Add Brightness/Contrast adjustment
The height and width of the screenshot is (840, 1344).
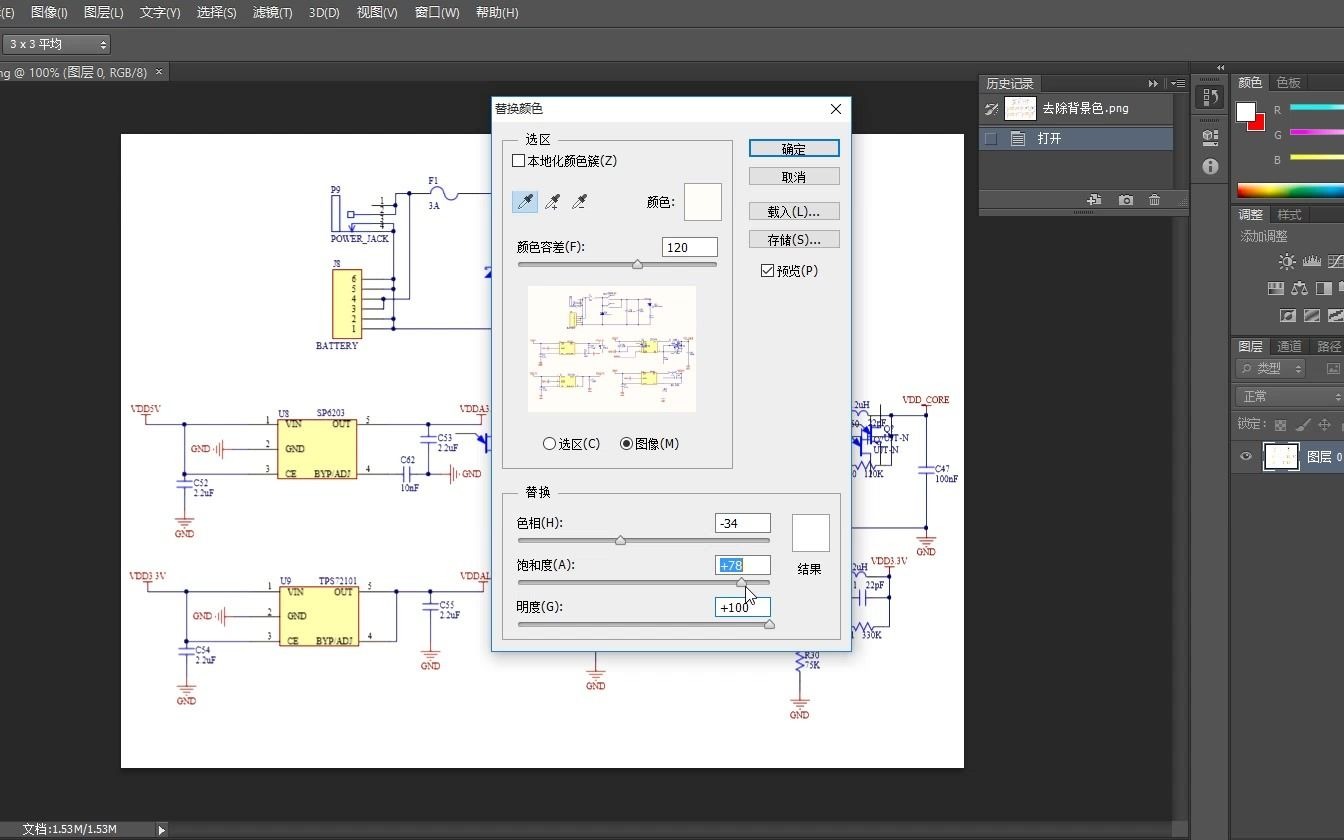point(1287,262)
